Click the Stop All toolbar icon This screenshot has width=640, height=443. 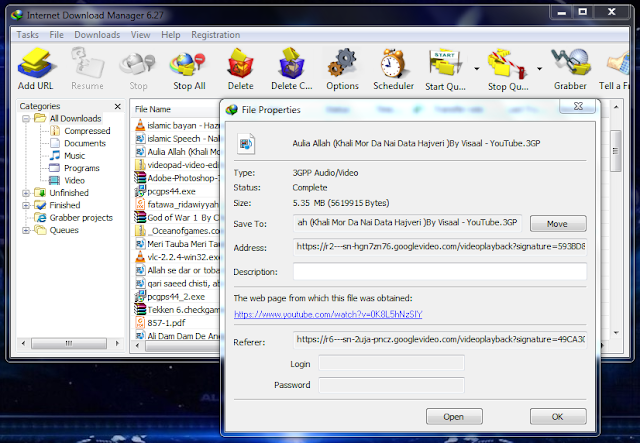(x=189, y=69)
